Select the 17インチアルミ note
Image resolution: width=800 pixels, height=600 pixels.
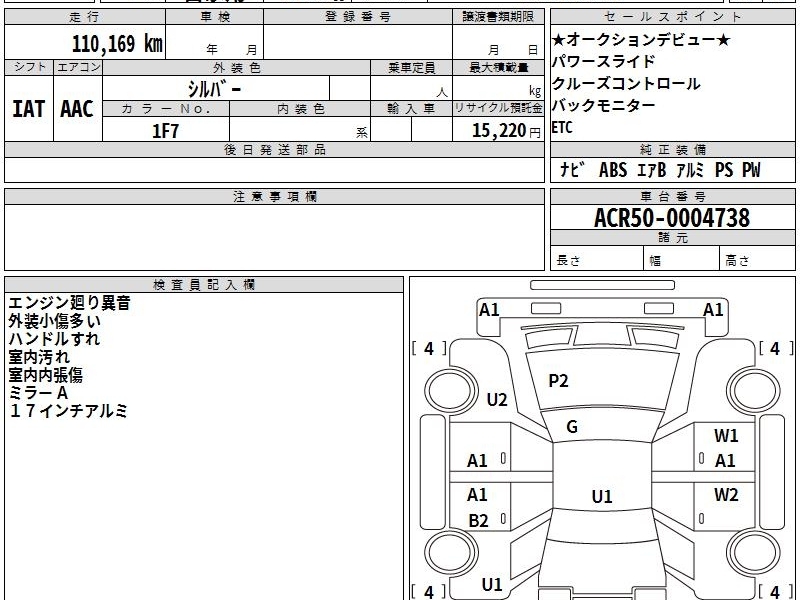tap(68, 411)
